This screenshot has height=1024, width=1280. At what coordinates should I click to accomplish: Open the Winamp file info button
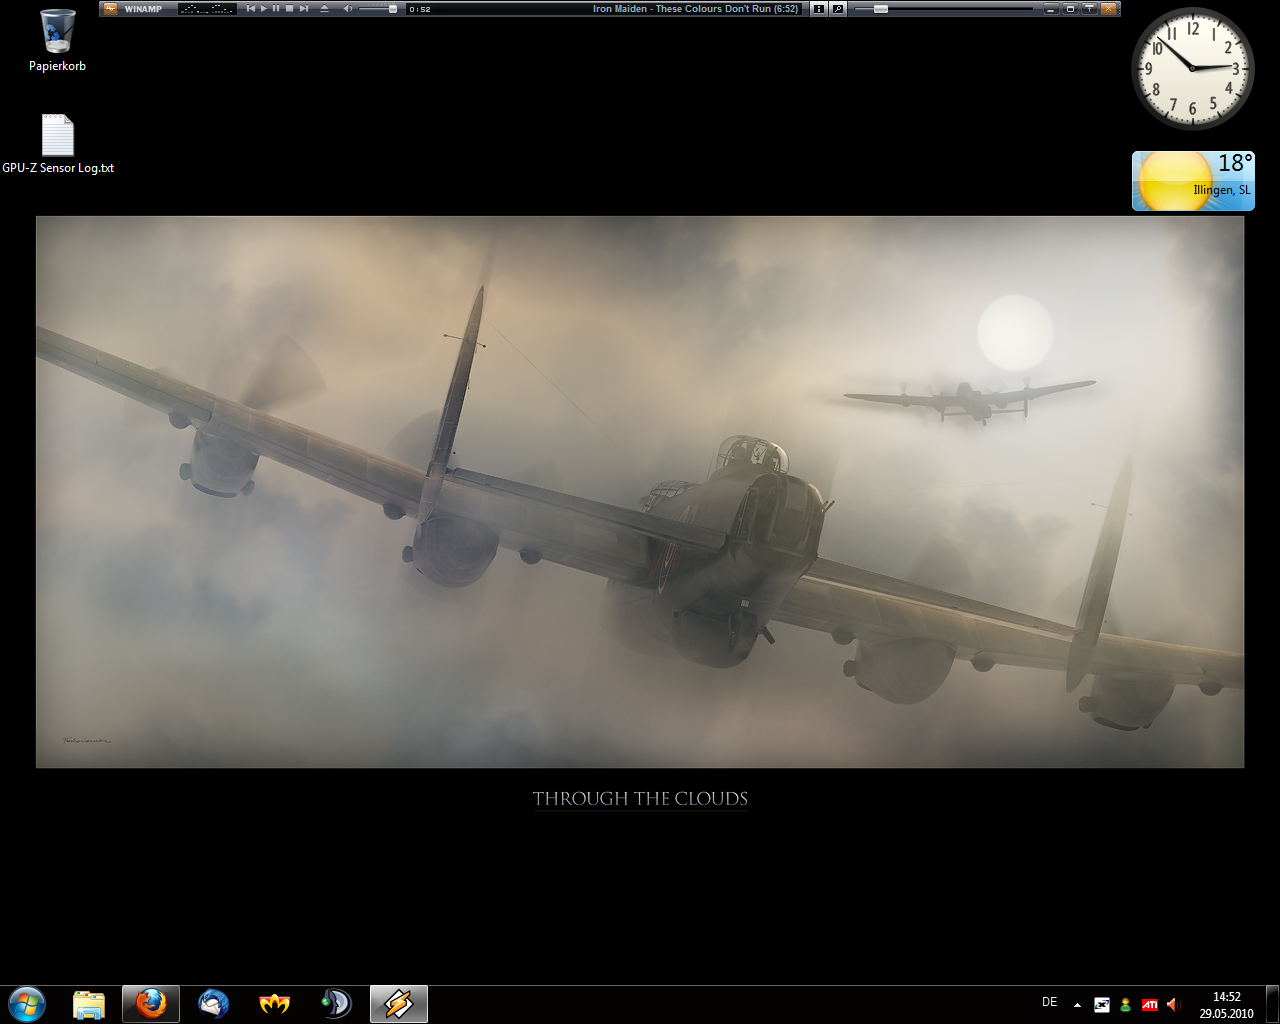tap(819, 8)
